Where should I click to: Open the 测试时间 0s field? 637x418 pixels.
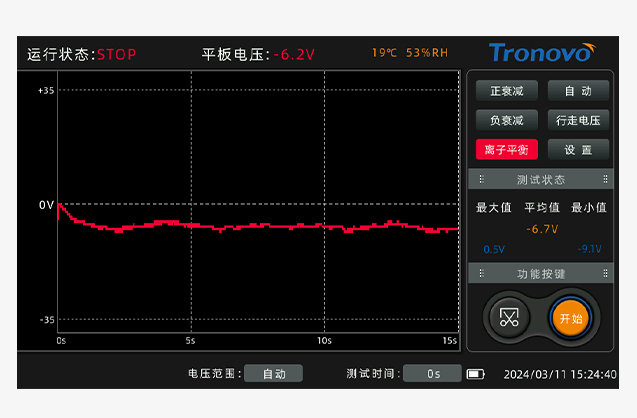(x=433, y=373)
